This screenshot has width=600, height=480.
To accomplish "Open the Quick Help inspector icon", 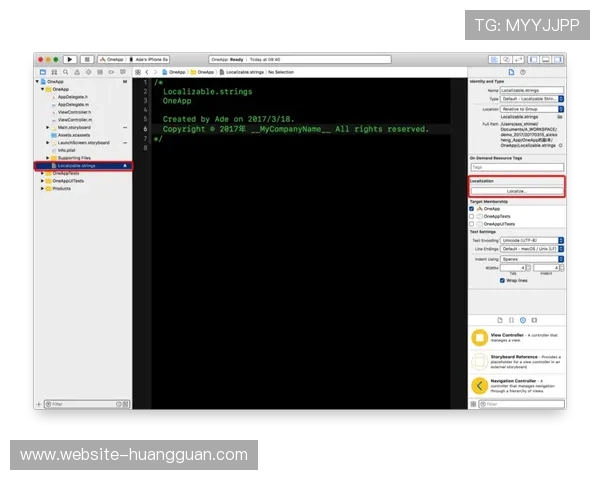I will [523, 72].
